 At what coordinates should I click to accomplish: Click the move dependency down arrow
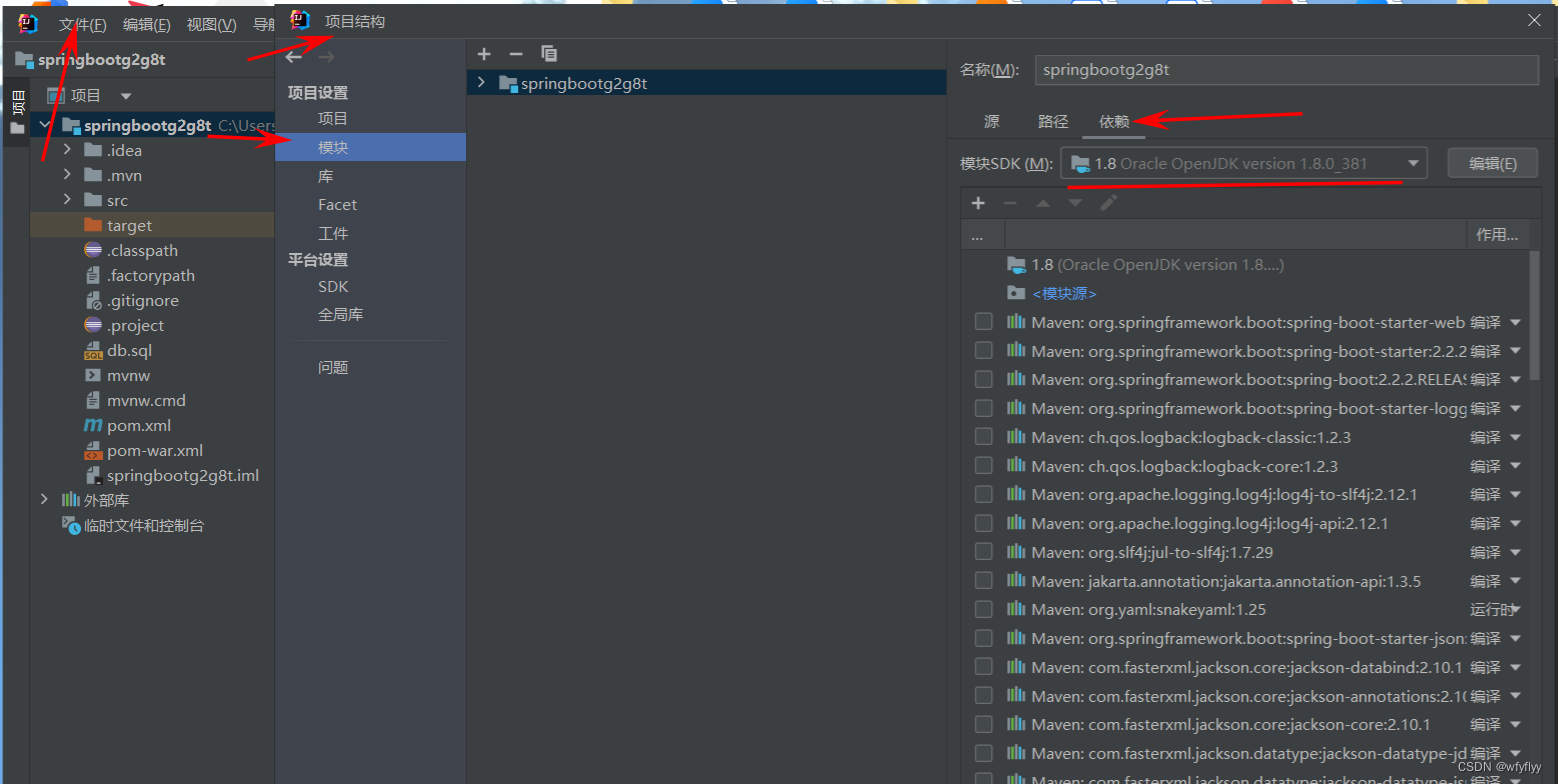click(1075, 203)
